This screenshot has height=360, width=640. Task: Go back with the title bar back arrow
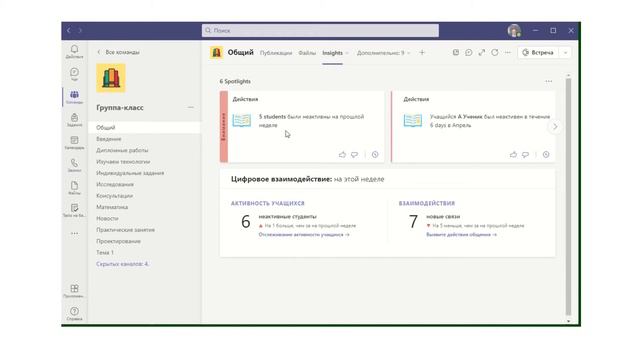[x=69, y=30]
